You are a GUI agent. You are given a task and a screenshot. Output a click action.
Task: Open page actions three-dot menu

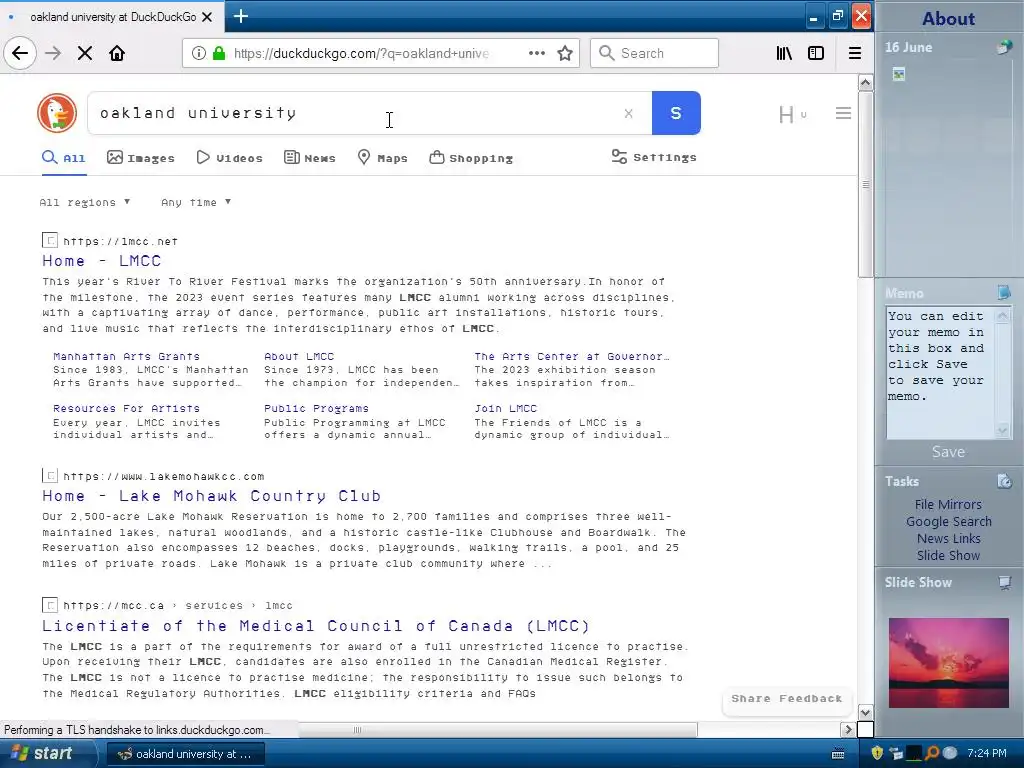[537, 53]
